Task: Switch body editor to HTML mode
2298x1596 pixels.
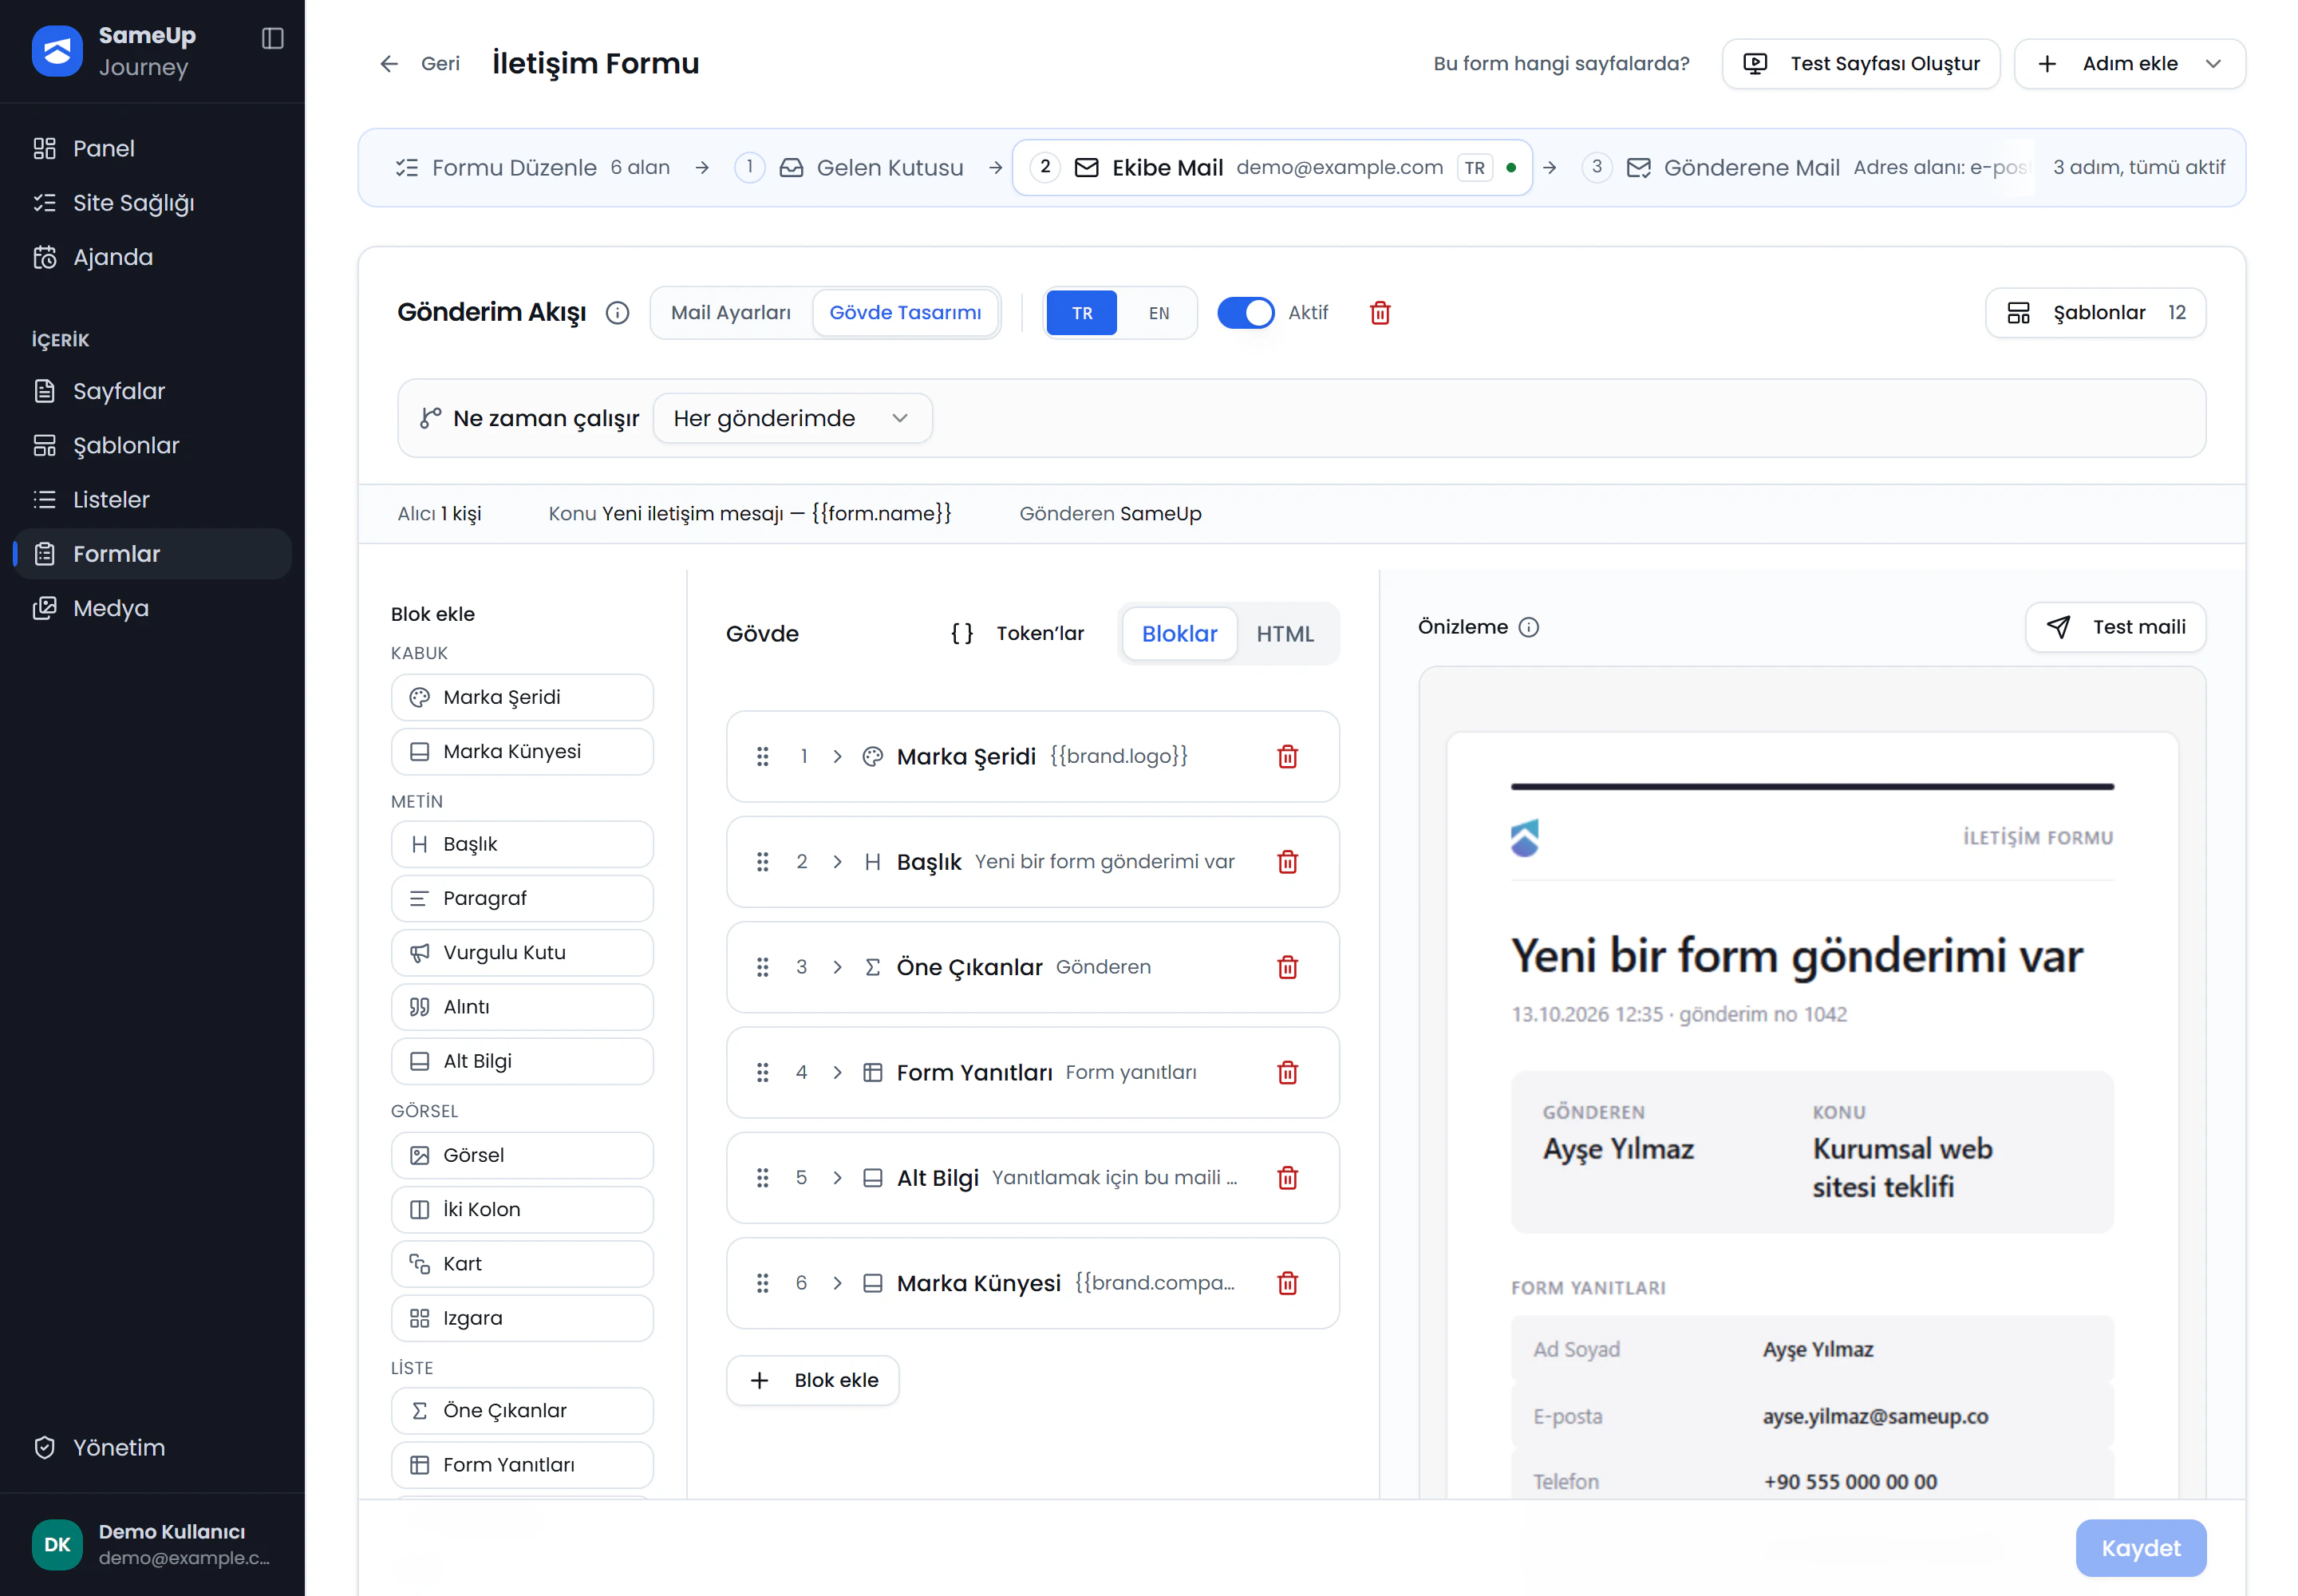Action: [1285, 634]
